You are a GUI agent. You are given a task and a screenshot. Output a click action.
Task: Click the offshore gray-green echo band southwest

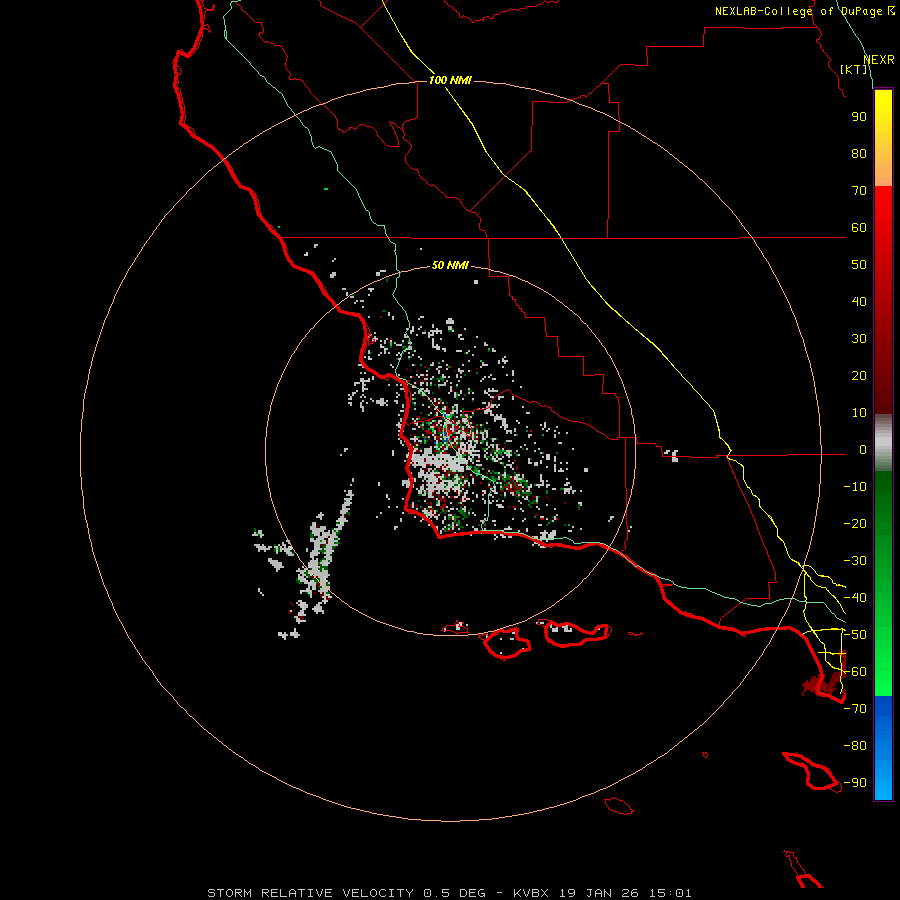324,554
